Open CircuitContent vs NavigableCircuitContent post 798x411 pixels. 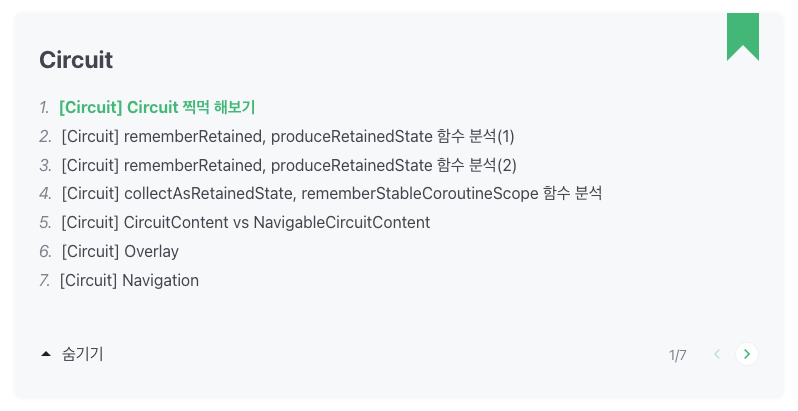(246, 222)
